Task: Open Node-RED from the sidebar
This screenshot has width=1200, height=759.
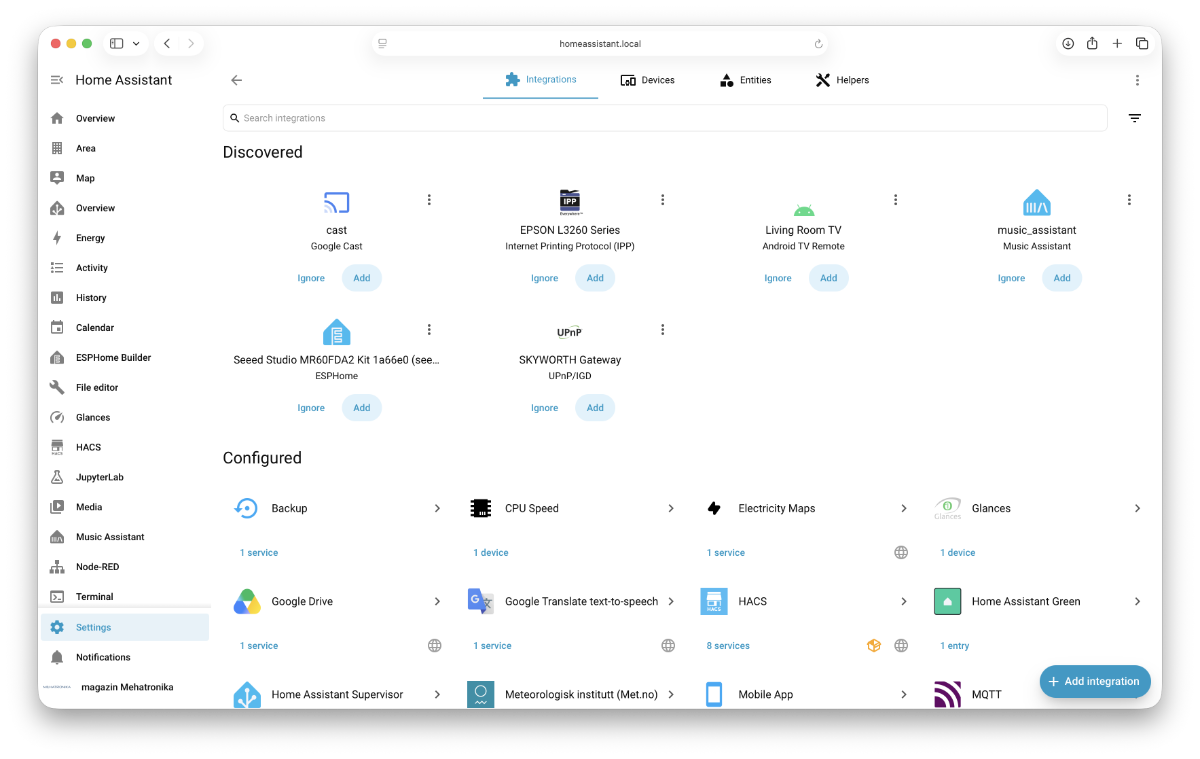Action: coord(125,567)
